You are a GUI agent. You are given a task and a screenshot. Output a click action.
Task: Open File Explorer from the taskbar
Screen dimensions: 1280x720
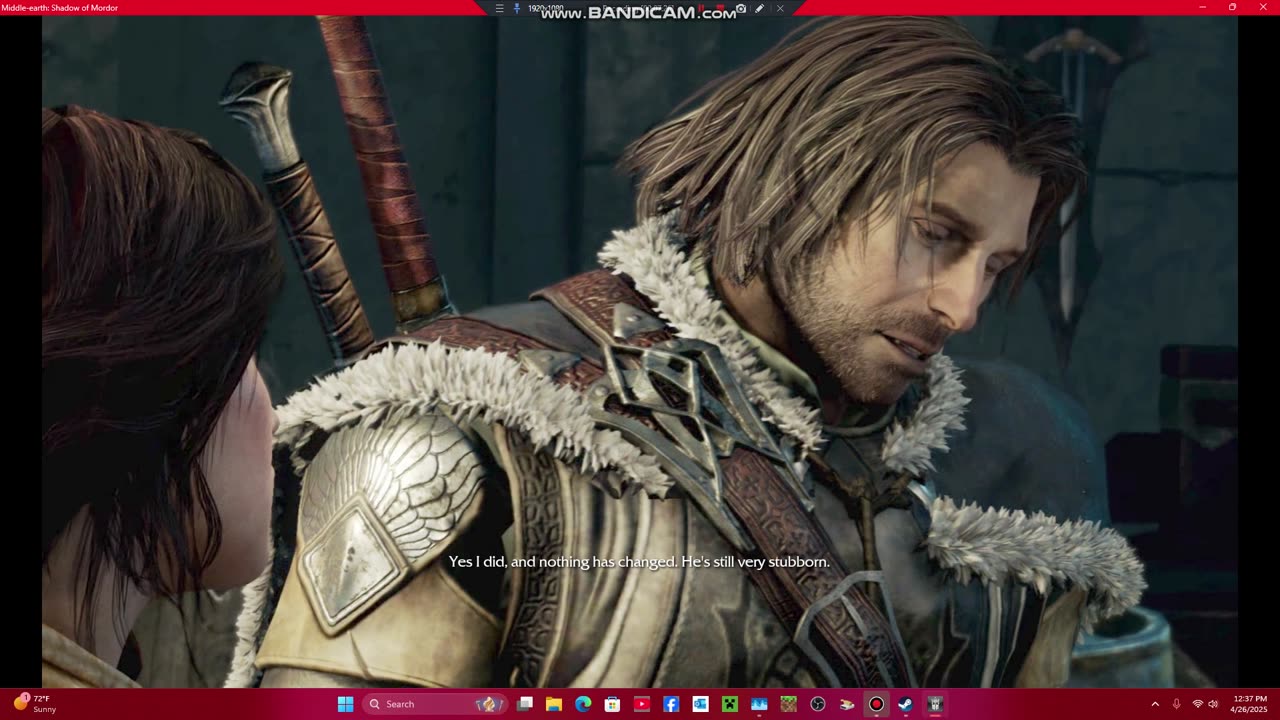[554, 704]
